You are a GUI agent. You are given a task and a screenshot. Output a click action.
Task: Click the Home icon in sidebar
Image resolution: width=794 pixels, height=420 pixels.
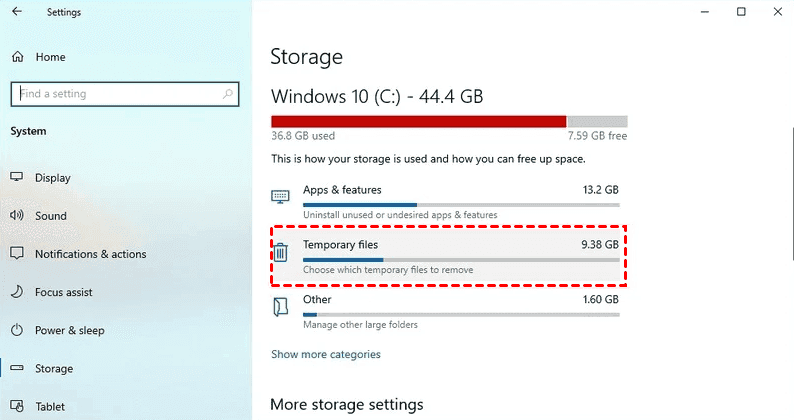(x=17, y=58)
